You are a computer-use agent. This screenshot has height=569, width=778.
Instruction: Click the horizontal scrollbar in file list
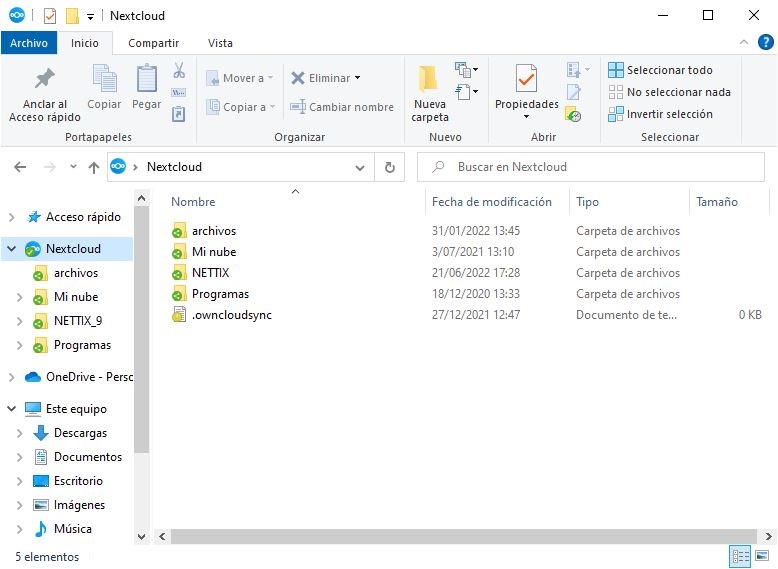click(450, 537)
